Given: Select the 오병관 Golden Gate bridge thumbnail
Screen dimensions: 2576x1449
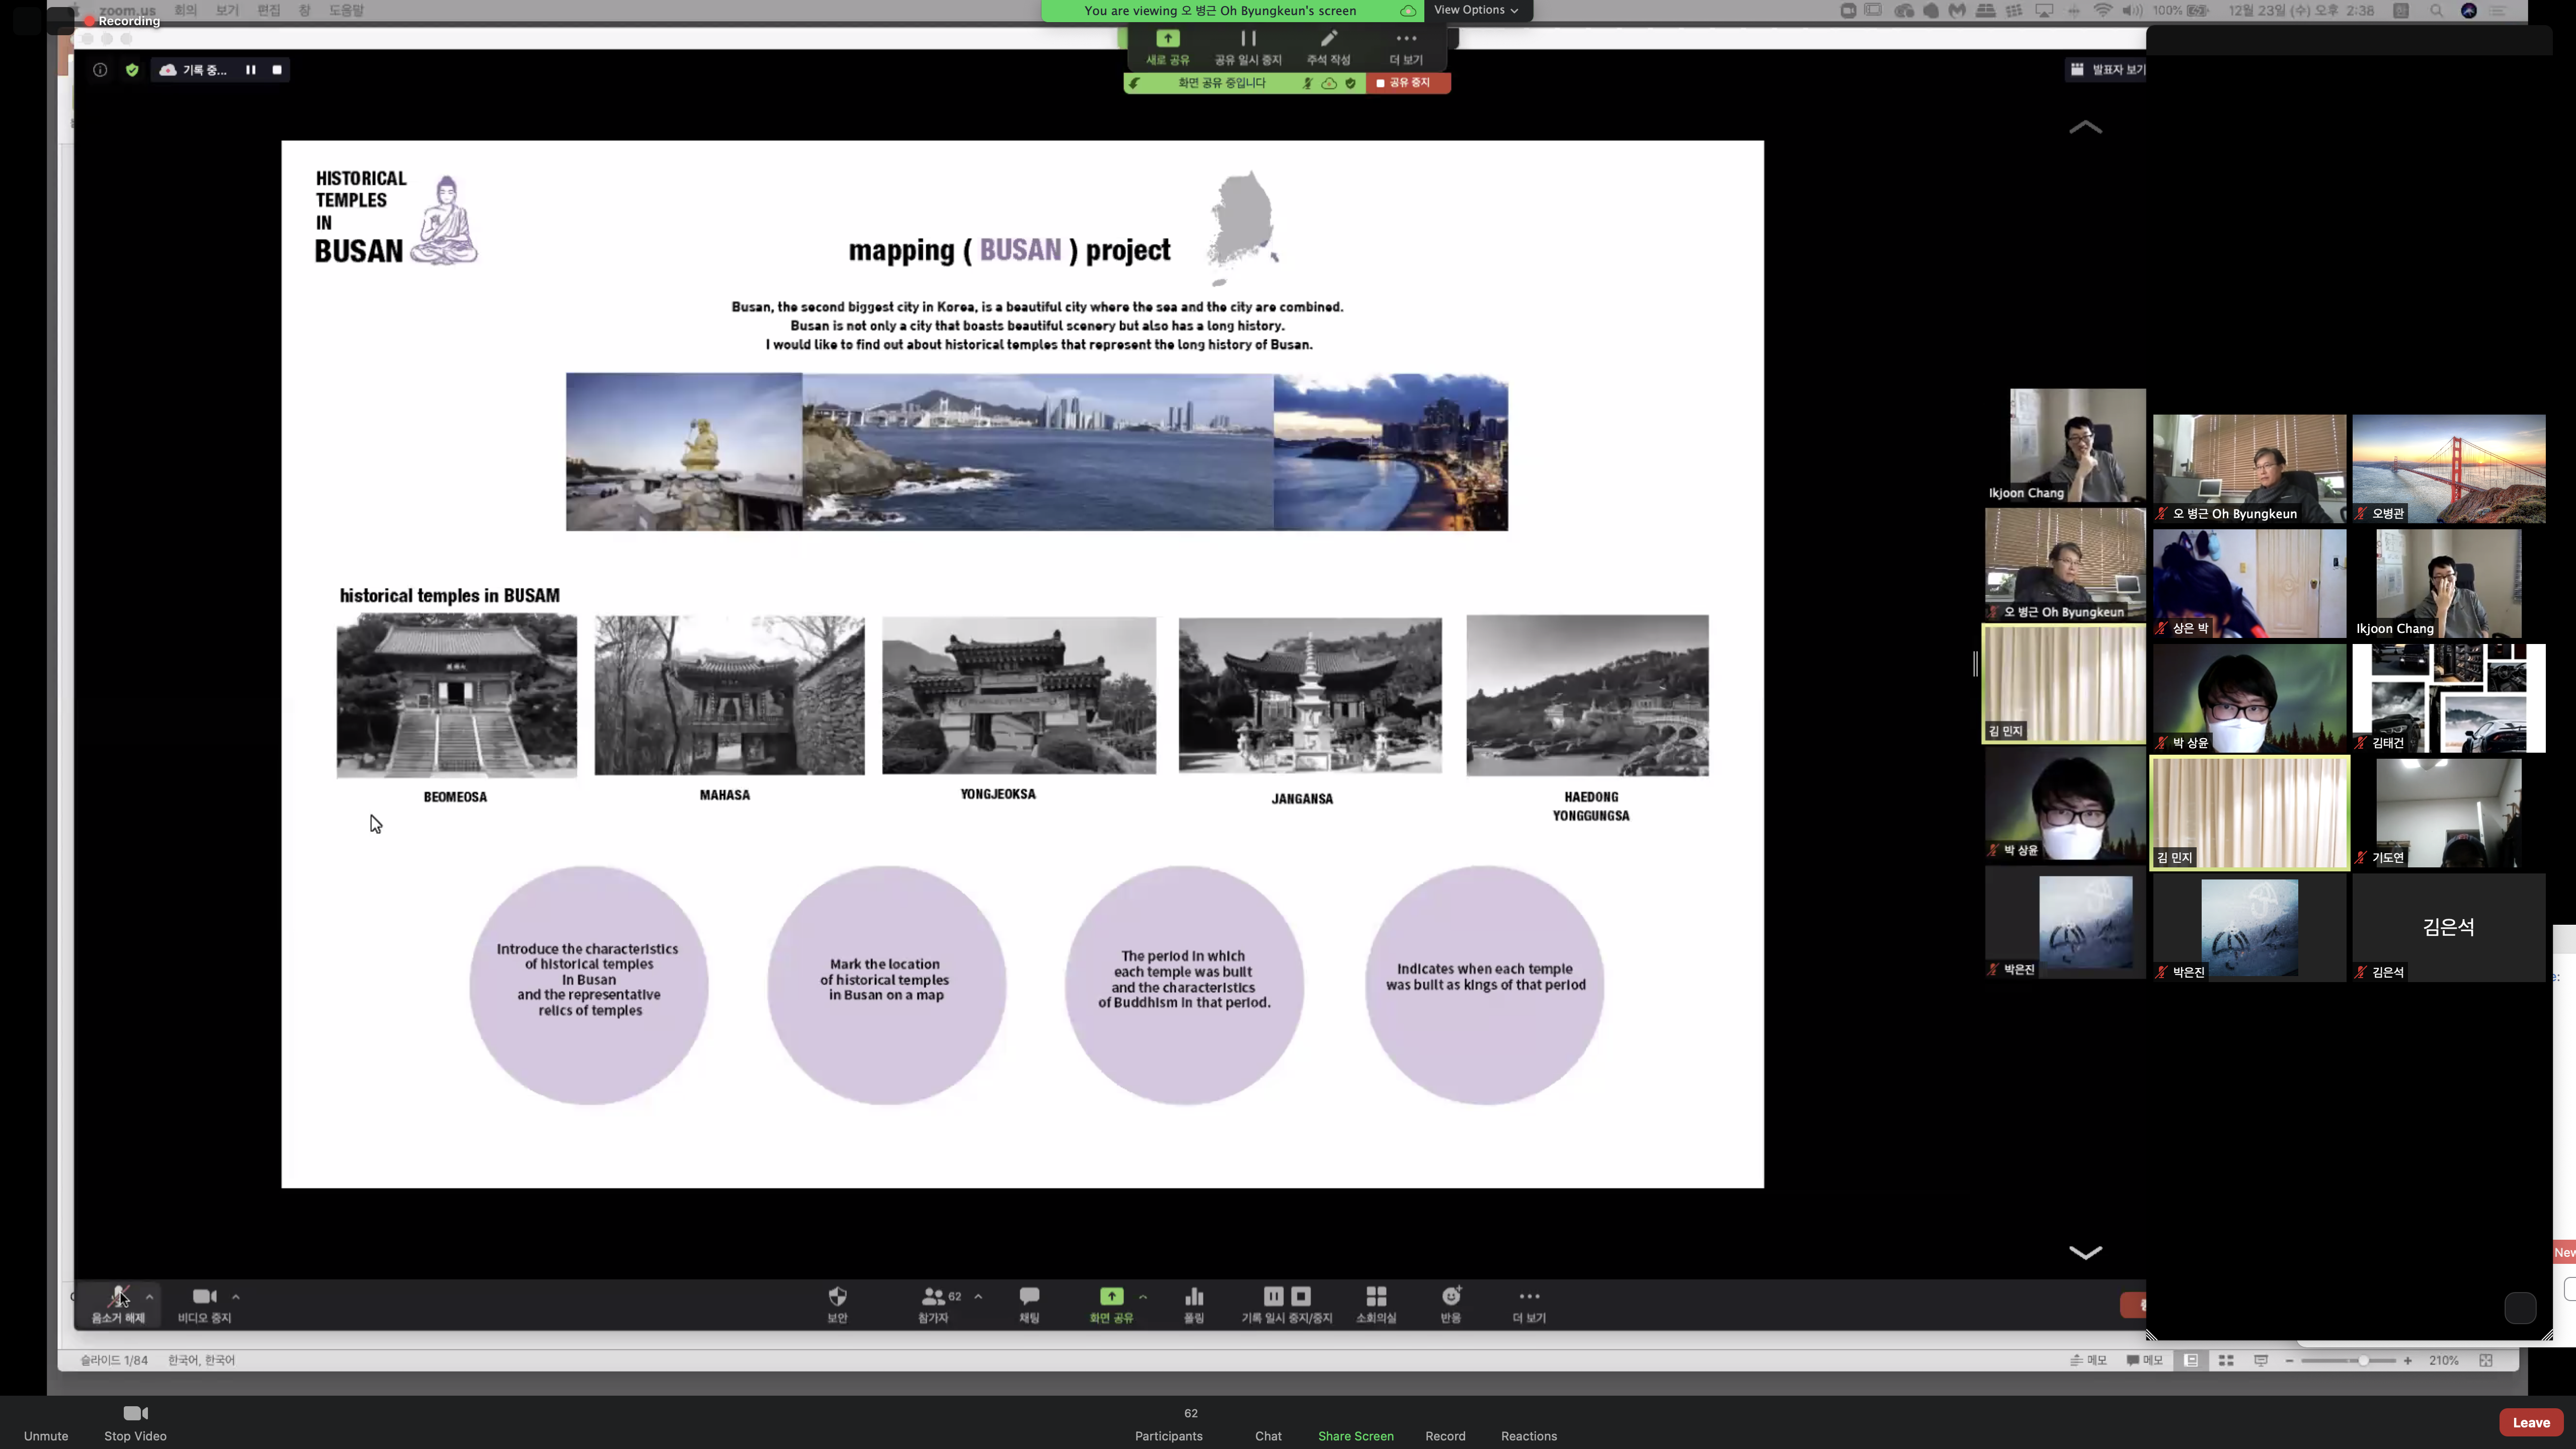Looking at the screenshot, I should (2448, 469).
